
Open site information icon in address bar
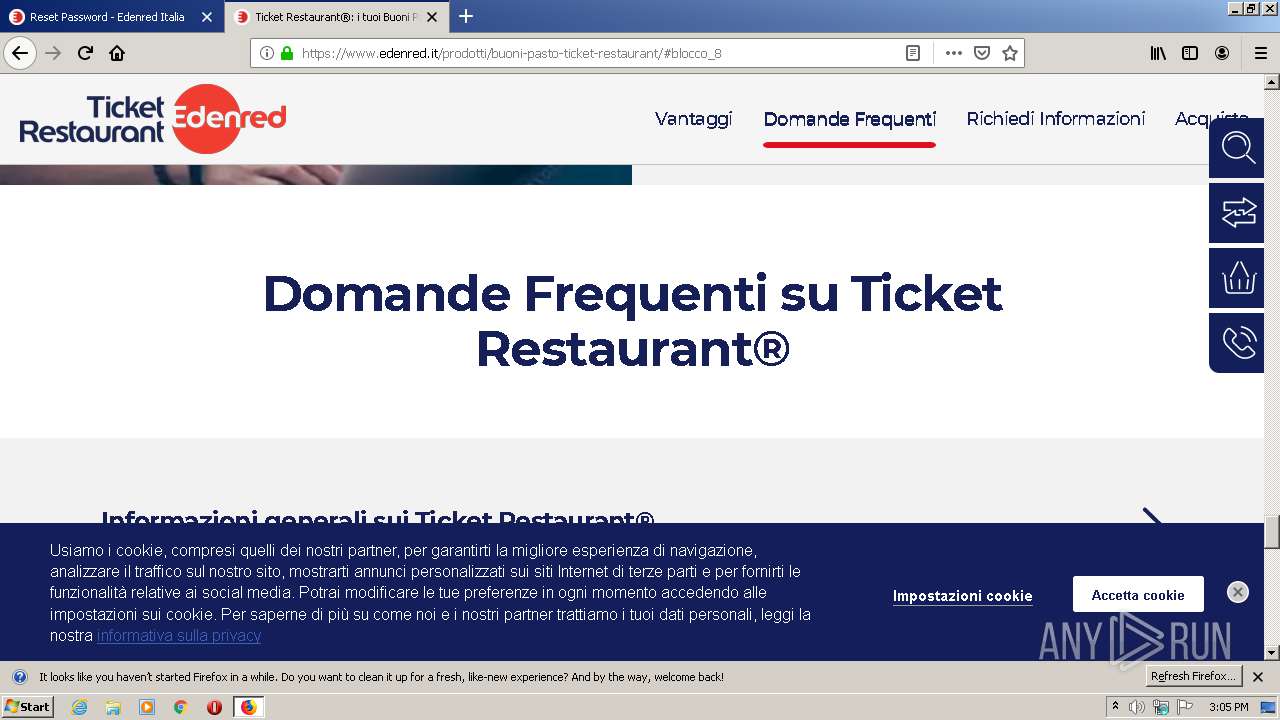(x=267, y=53)
